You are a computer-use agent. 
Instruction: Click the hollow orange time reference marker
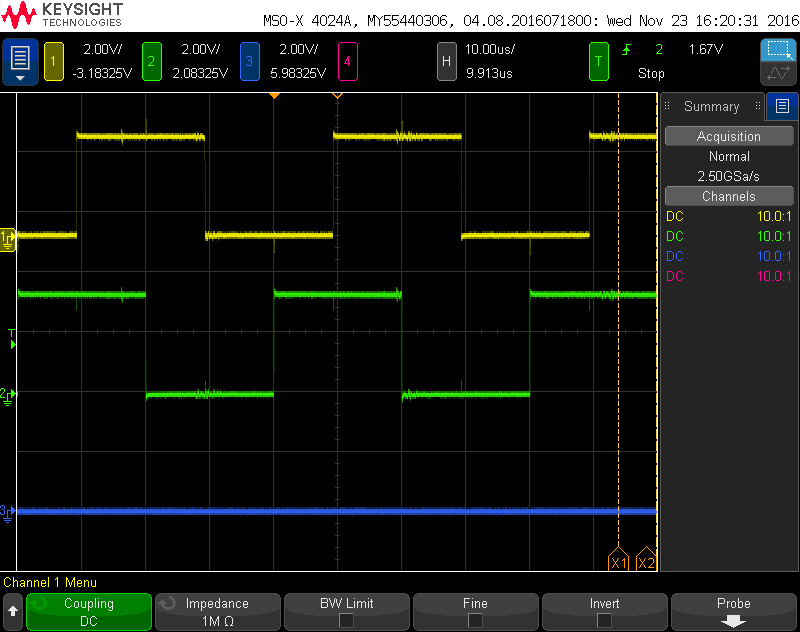pyautogui.click(x=337, y=96)
